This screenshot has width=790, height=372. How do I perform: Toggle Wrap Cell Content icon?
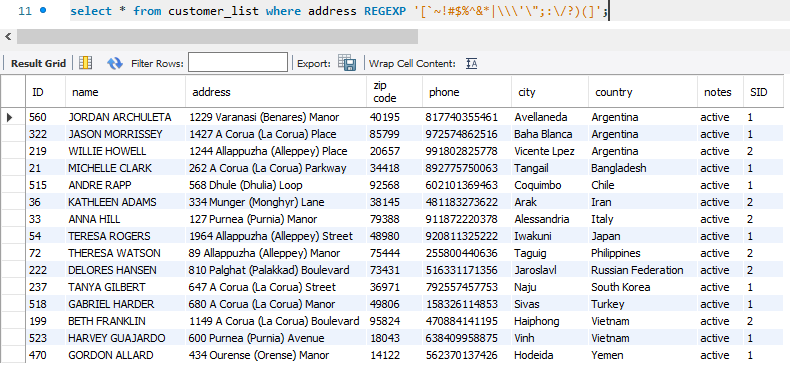(x=472, y=64)
